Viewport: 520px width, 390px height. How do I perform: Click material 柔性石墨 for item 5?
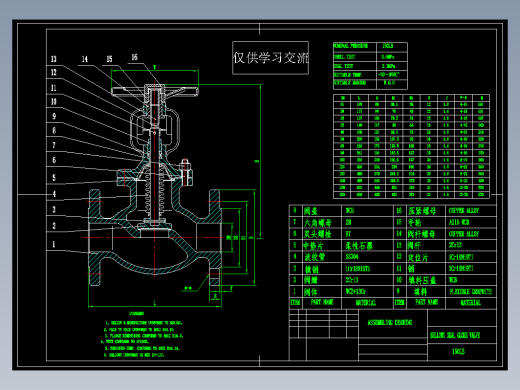coord(359,246)
